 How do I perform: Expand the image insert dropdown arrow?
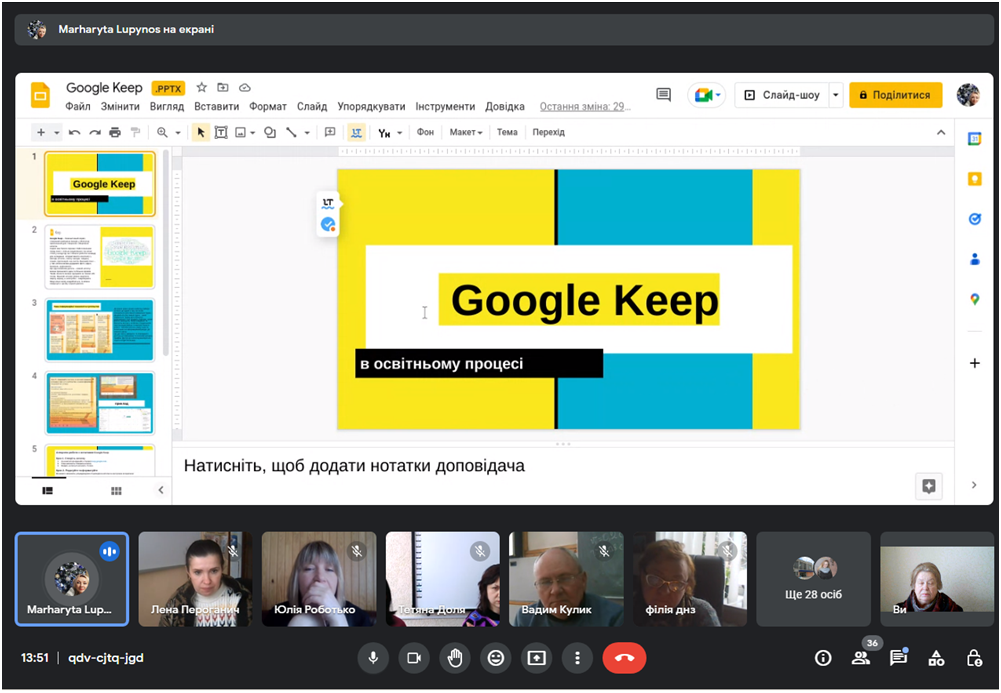[253, 133]
